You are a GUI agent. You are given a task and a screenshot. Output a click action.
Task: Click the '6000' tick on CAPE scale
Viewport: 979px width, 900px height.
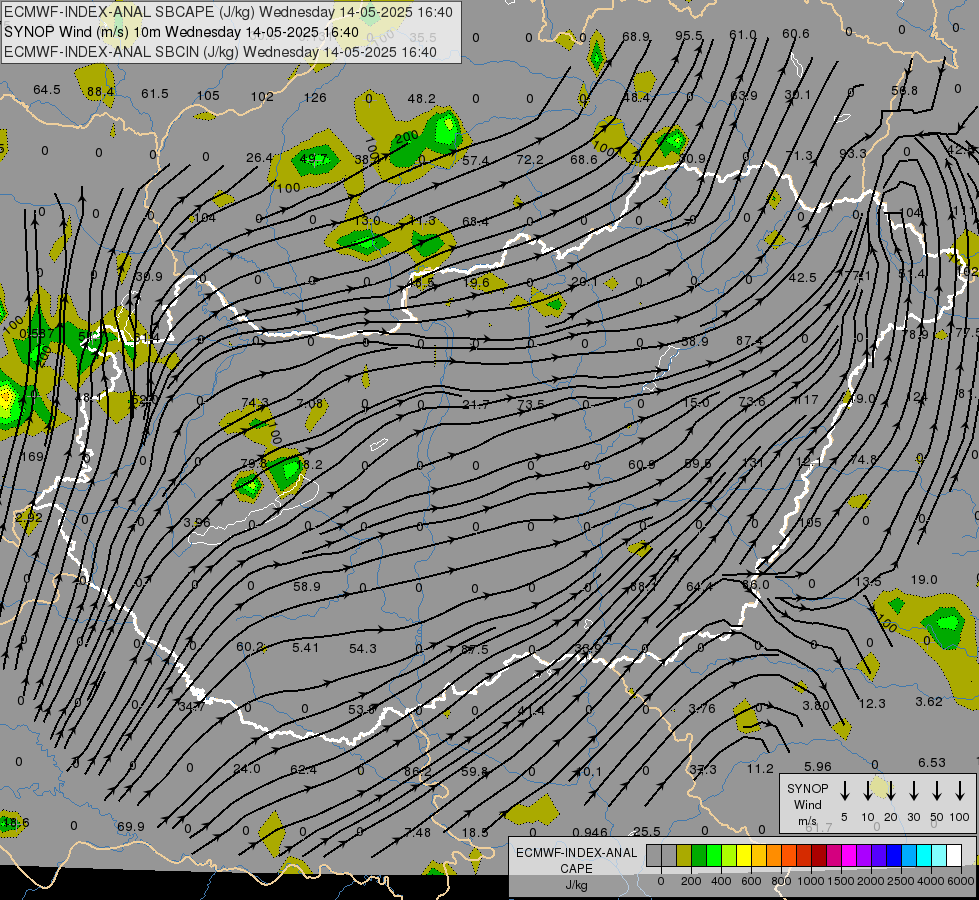click(962, 881)
